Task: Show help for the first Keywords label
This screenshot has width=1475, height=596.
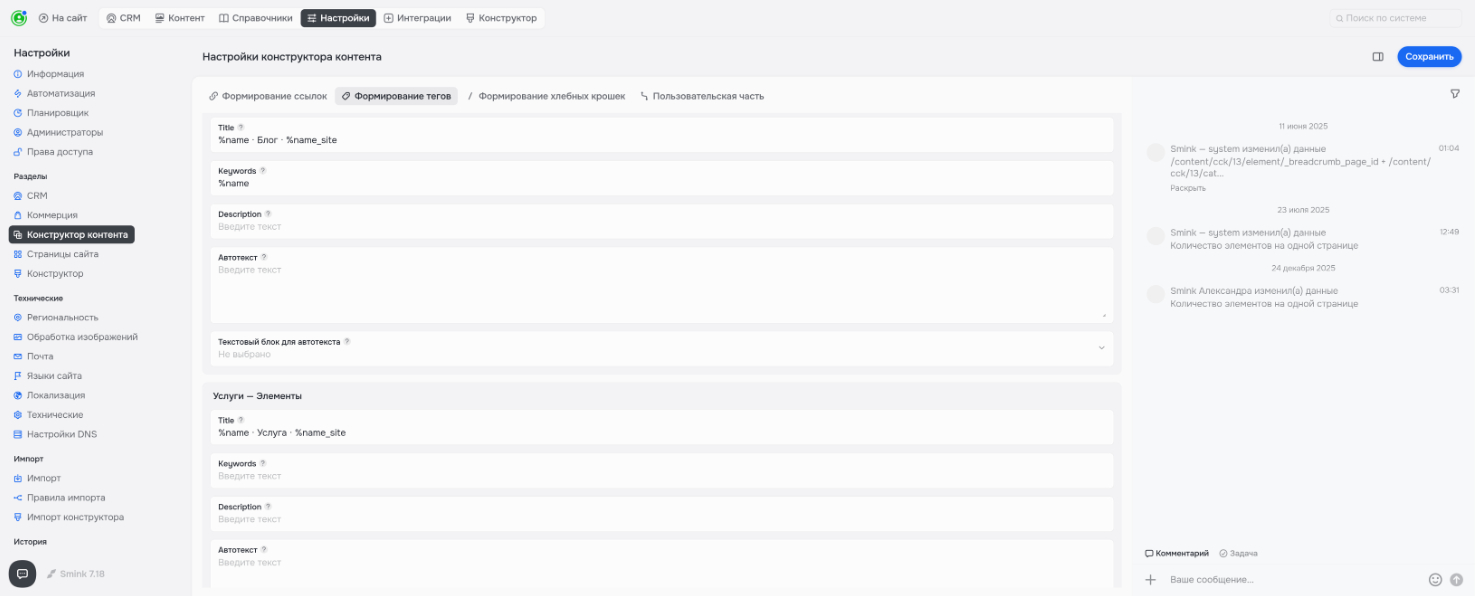Action: (263, 171)
